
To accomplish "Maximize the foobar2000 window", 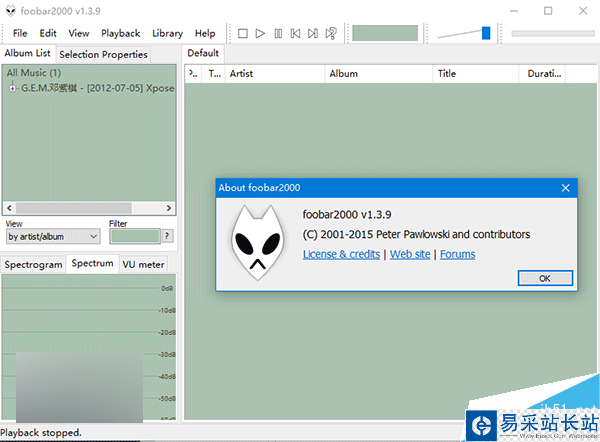I will pyautogui.click(x=548, y=11).
